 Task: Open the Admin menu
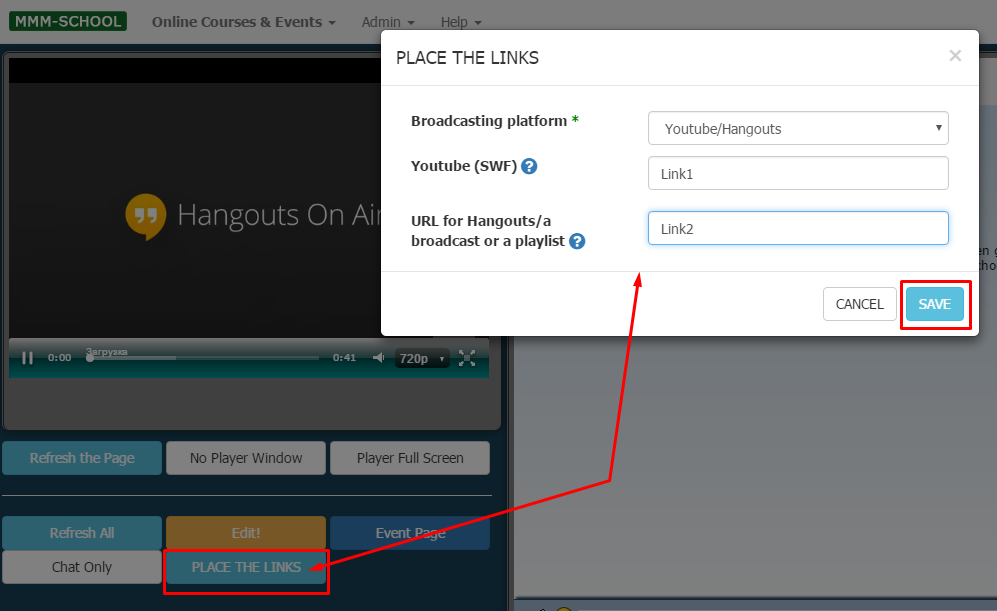[388, 22]
